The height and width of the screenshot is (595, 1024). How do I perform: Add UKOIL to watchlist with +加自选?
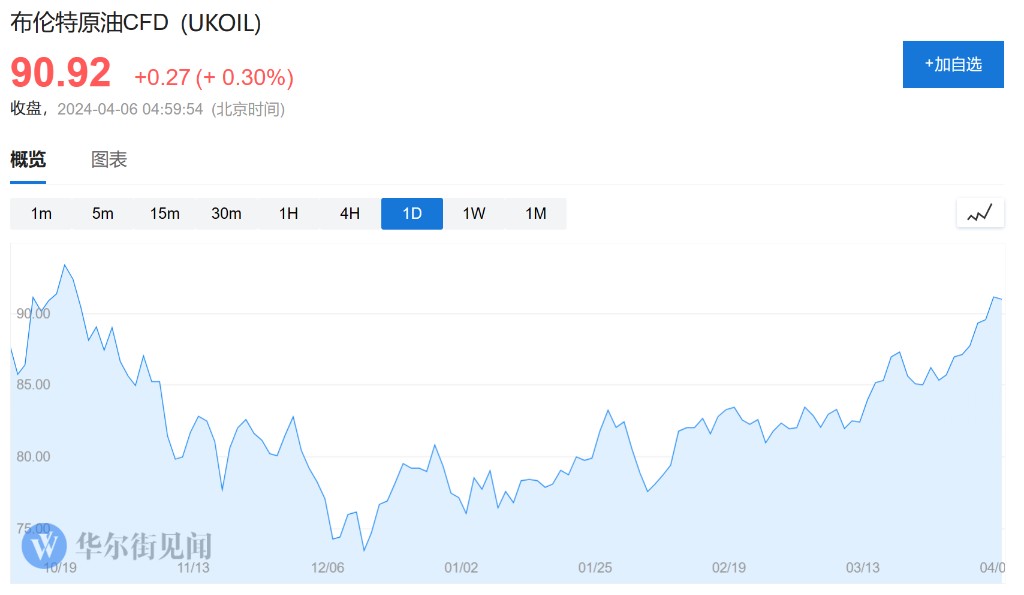click(x=952, y=64)
